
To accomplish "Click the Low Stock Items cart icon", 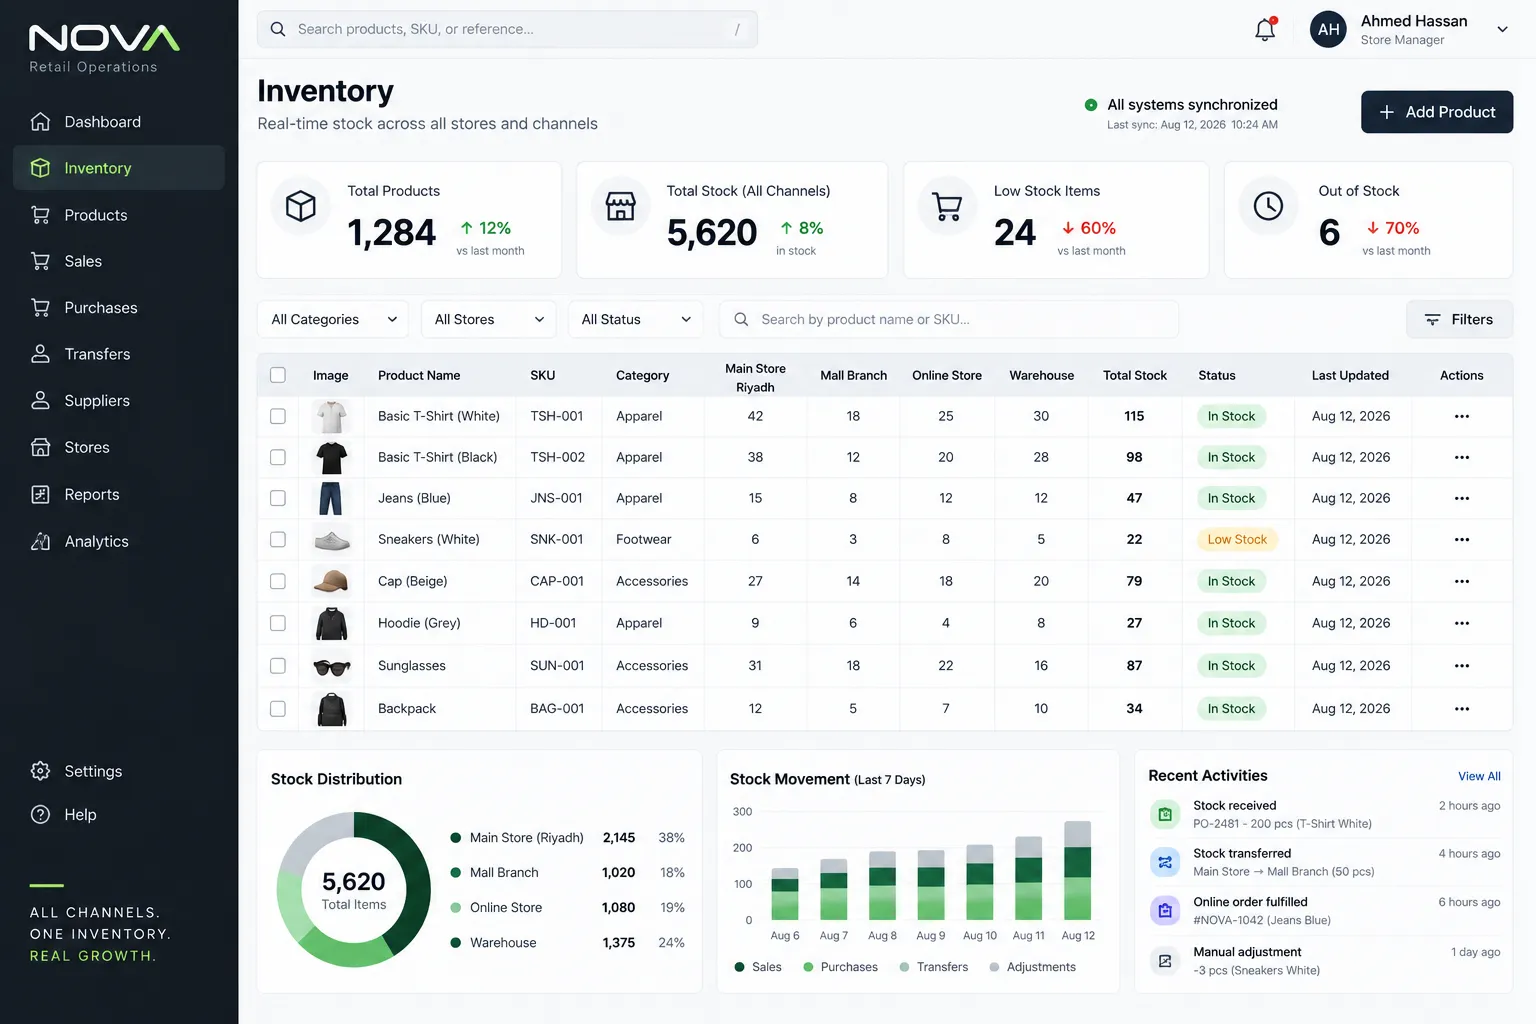I will tap(947, 206).
